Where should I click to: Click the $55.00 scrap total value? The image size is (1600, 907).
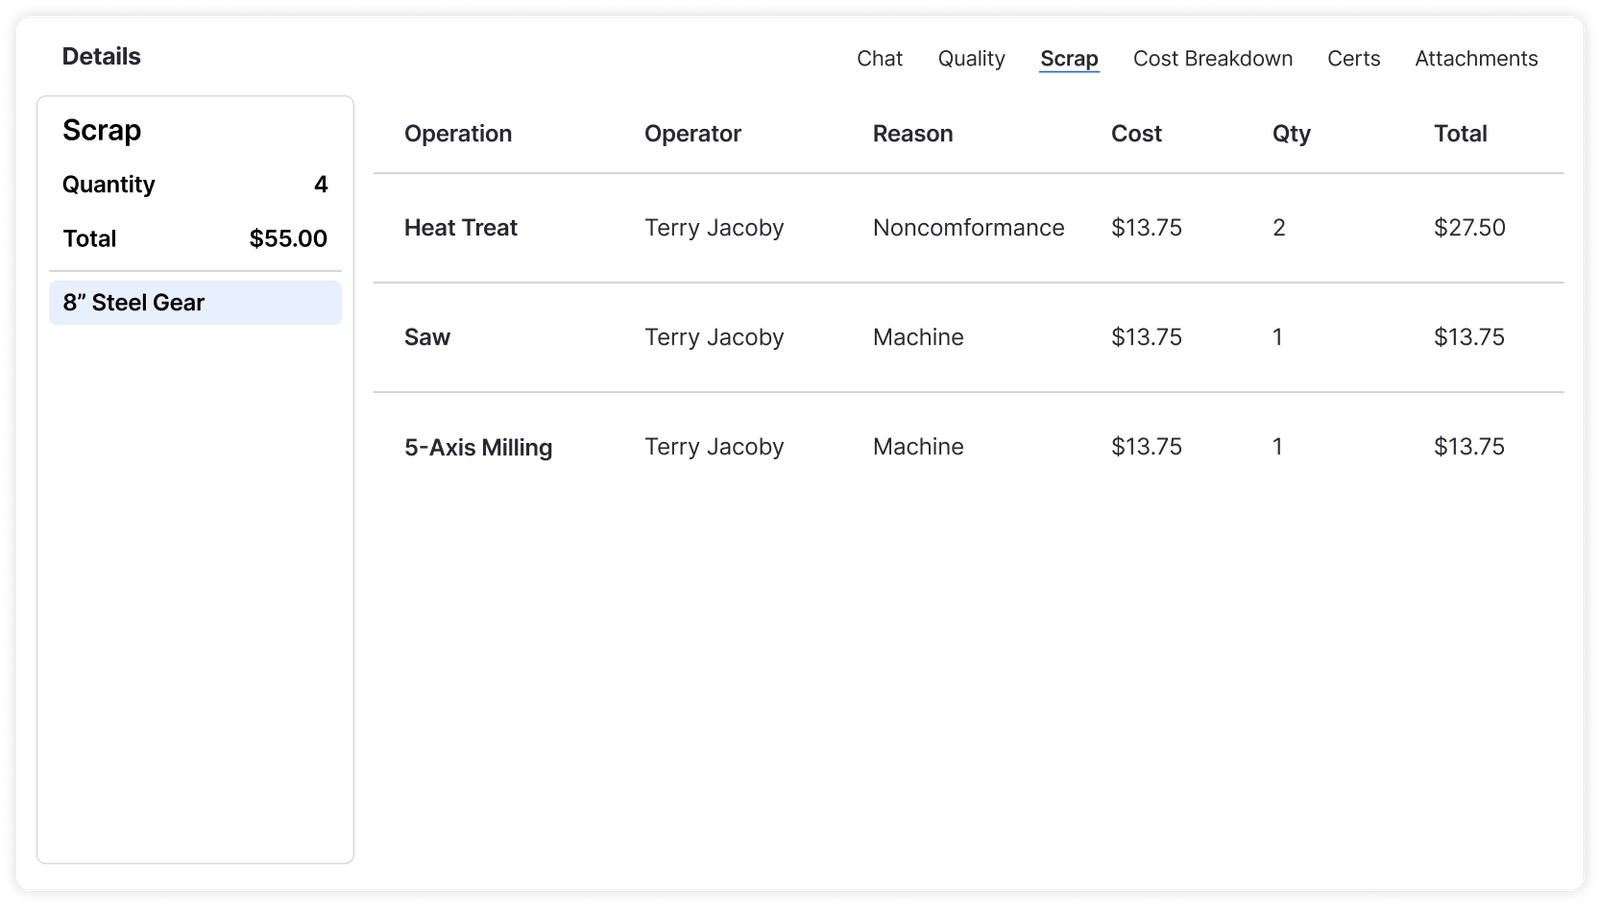pos(287,238)
